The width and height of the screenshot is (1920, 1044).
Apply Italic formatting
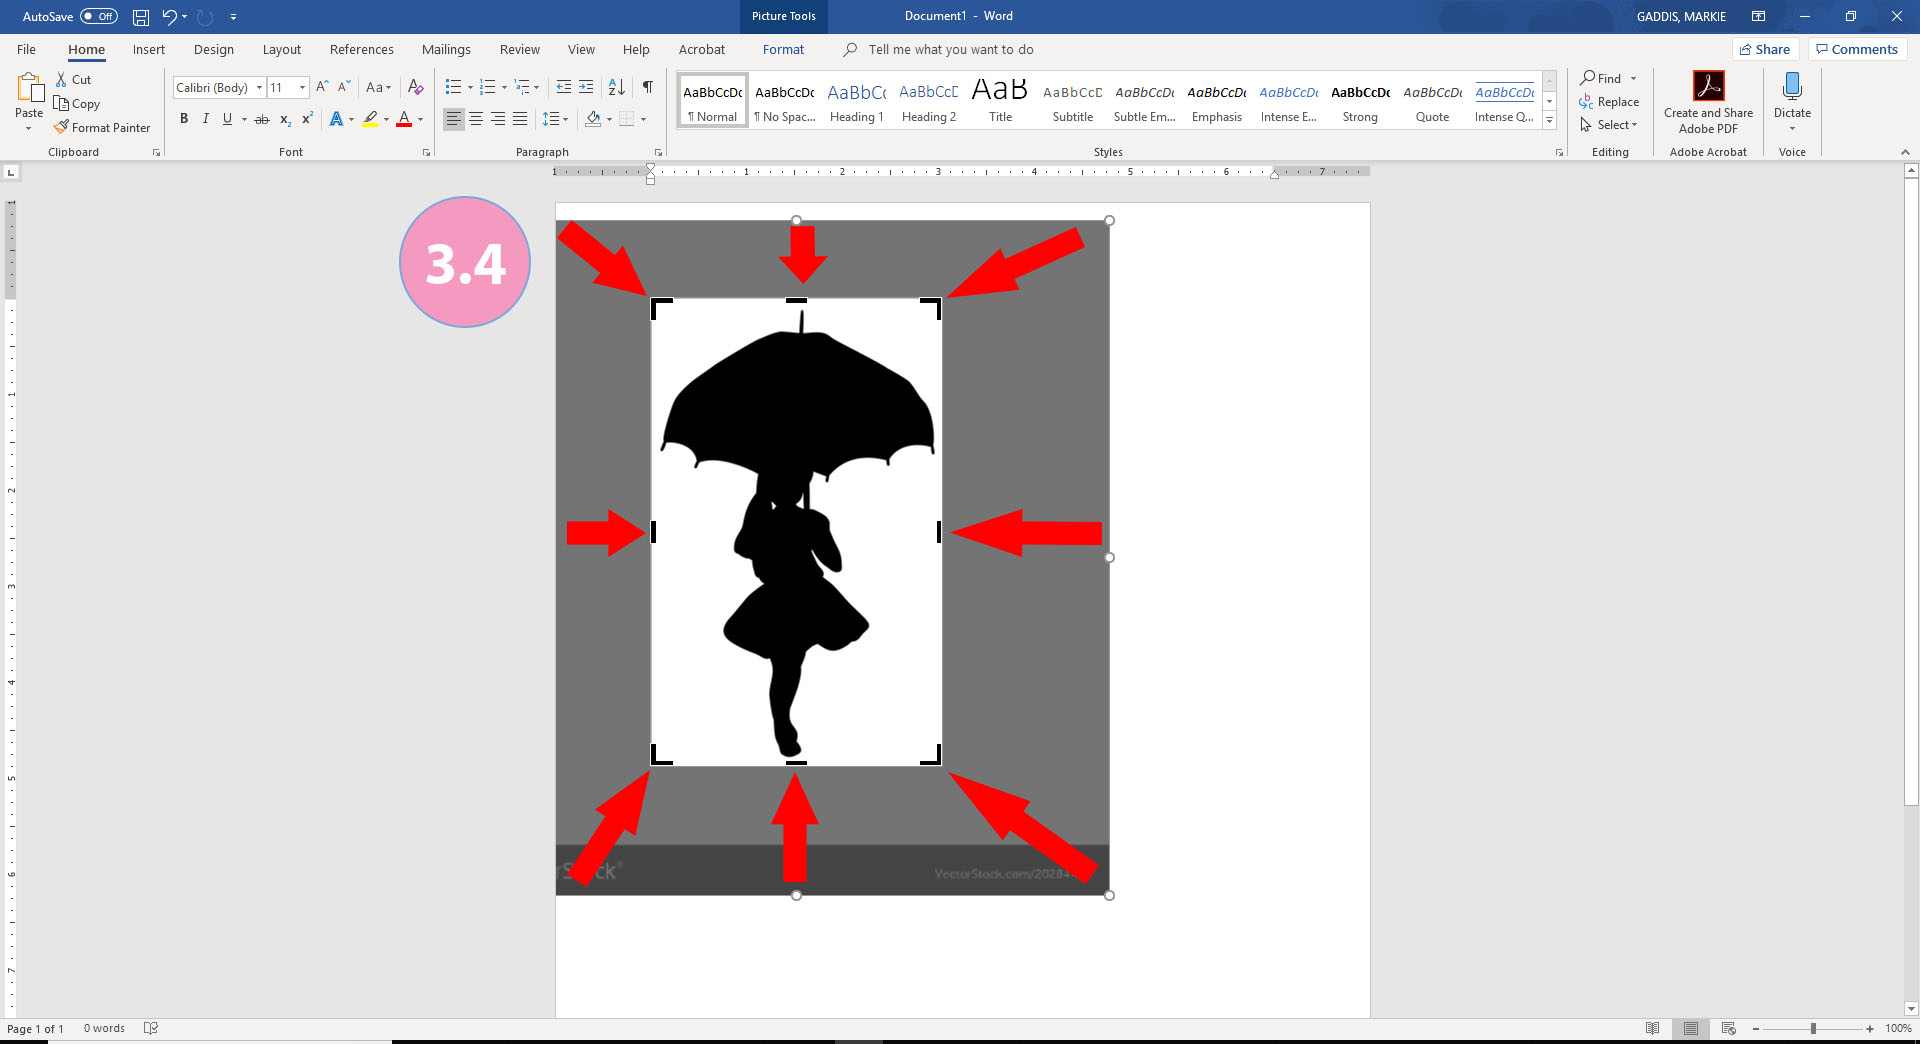coord(206,119)
